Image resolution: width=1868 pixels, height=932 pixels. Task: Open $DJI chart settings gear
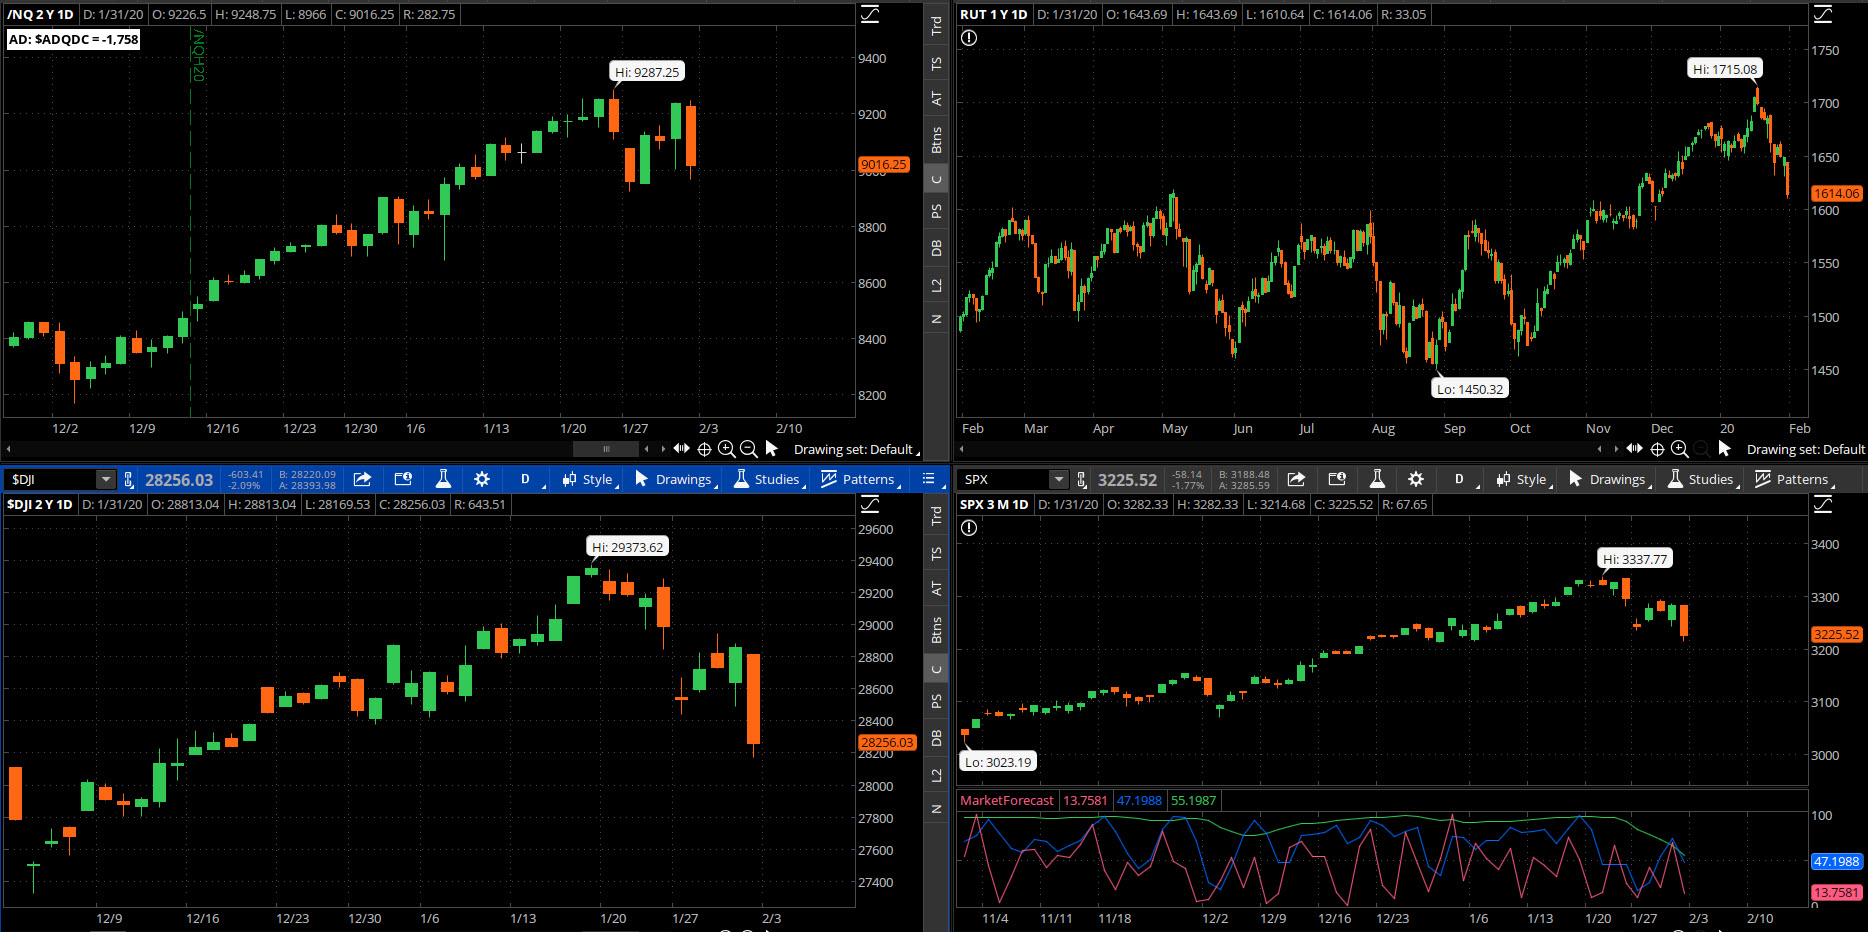click(x=482, y=479)
